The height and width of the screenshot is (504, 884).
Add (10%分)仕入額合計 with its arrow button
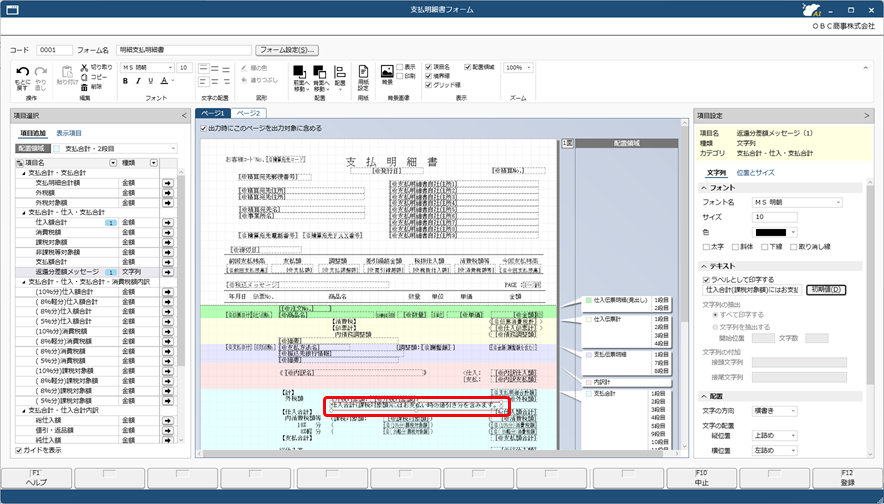pyautogui.click(x=167, y=292)
